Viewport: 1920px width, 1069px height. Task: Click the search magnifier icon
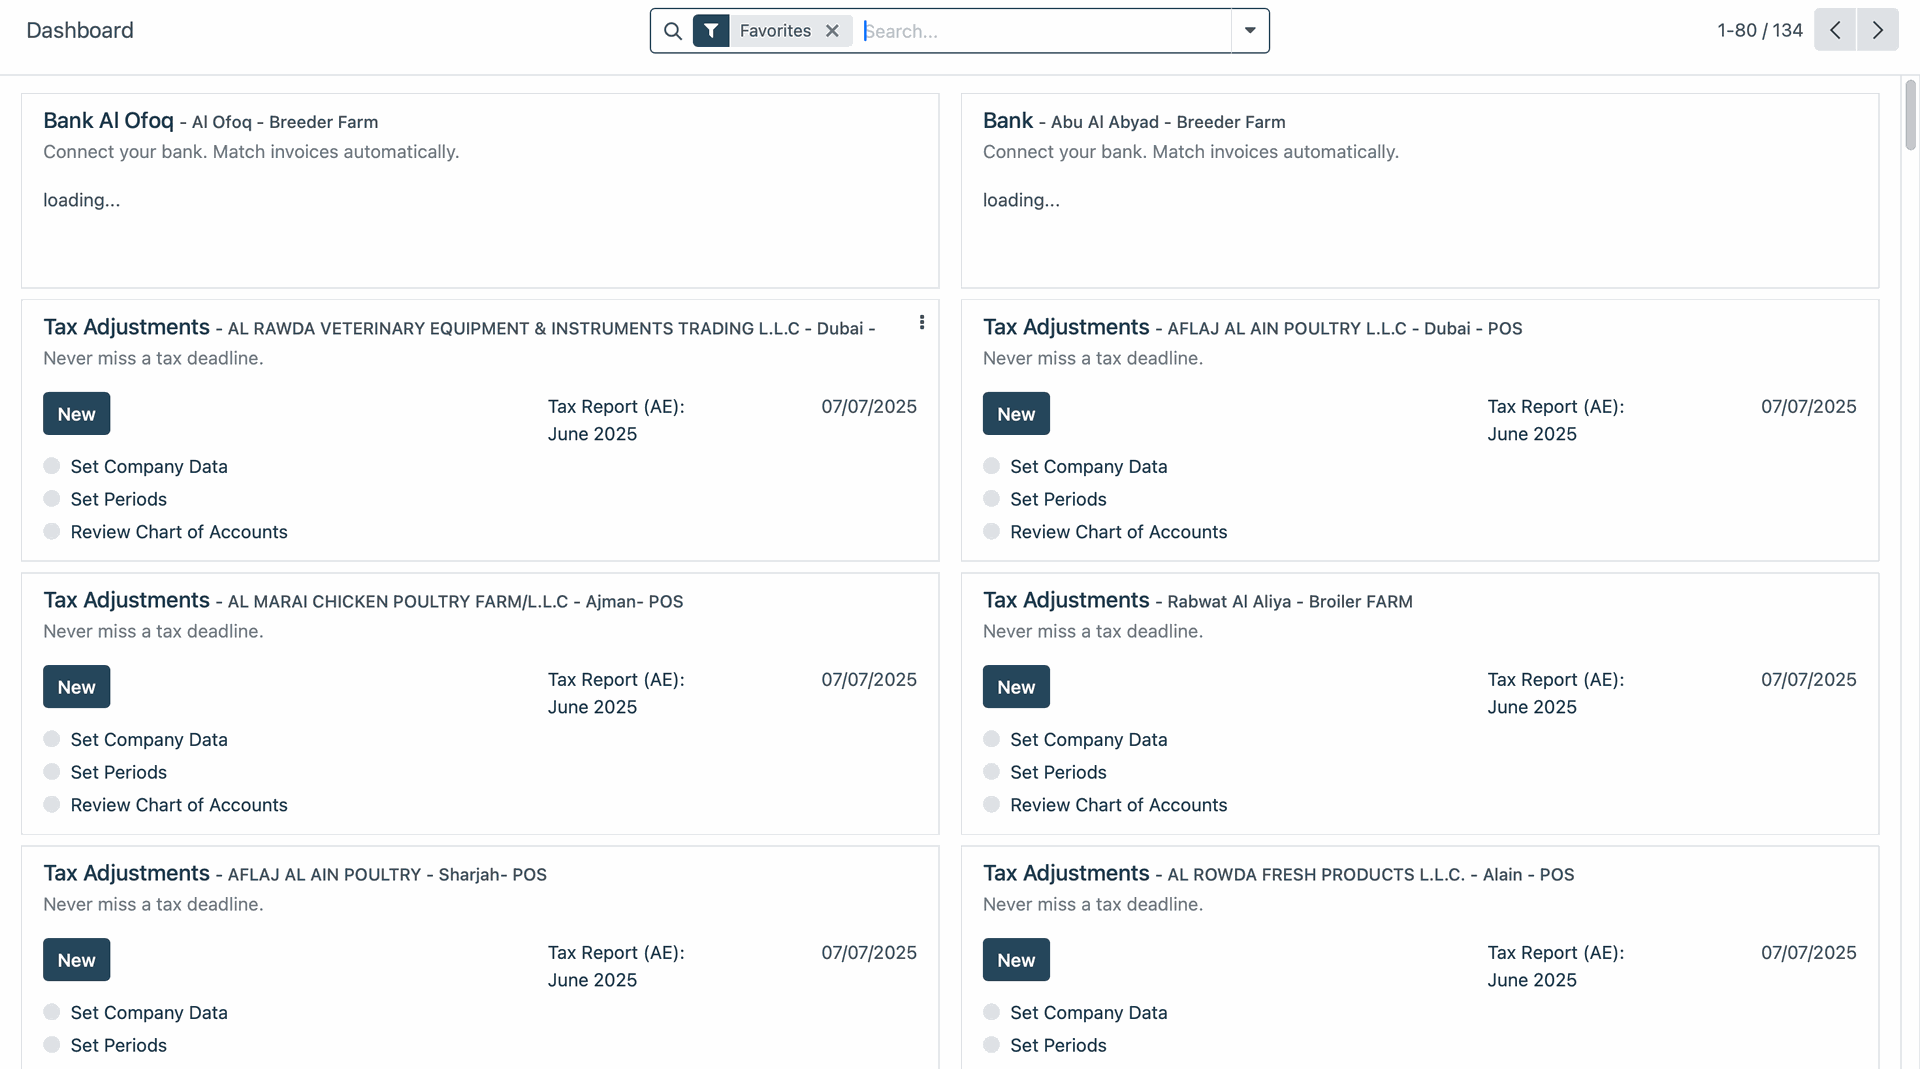pos(673,31)
